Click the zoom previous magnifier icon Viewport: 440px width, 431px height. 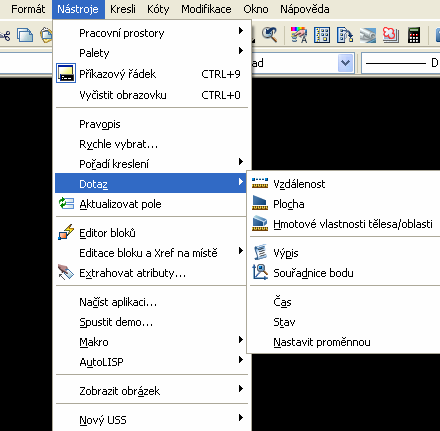270,35
